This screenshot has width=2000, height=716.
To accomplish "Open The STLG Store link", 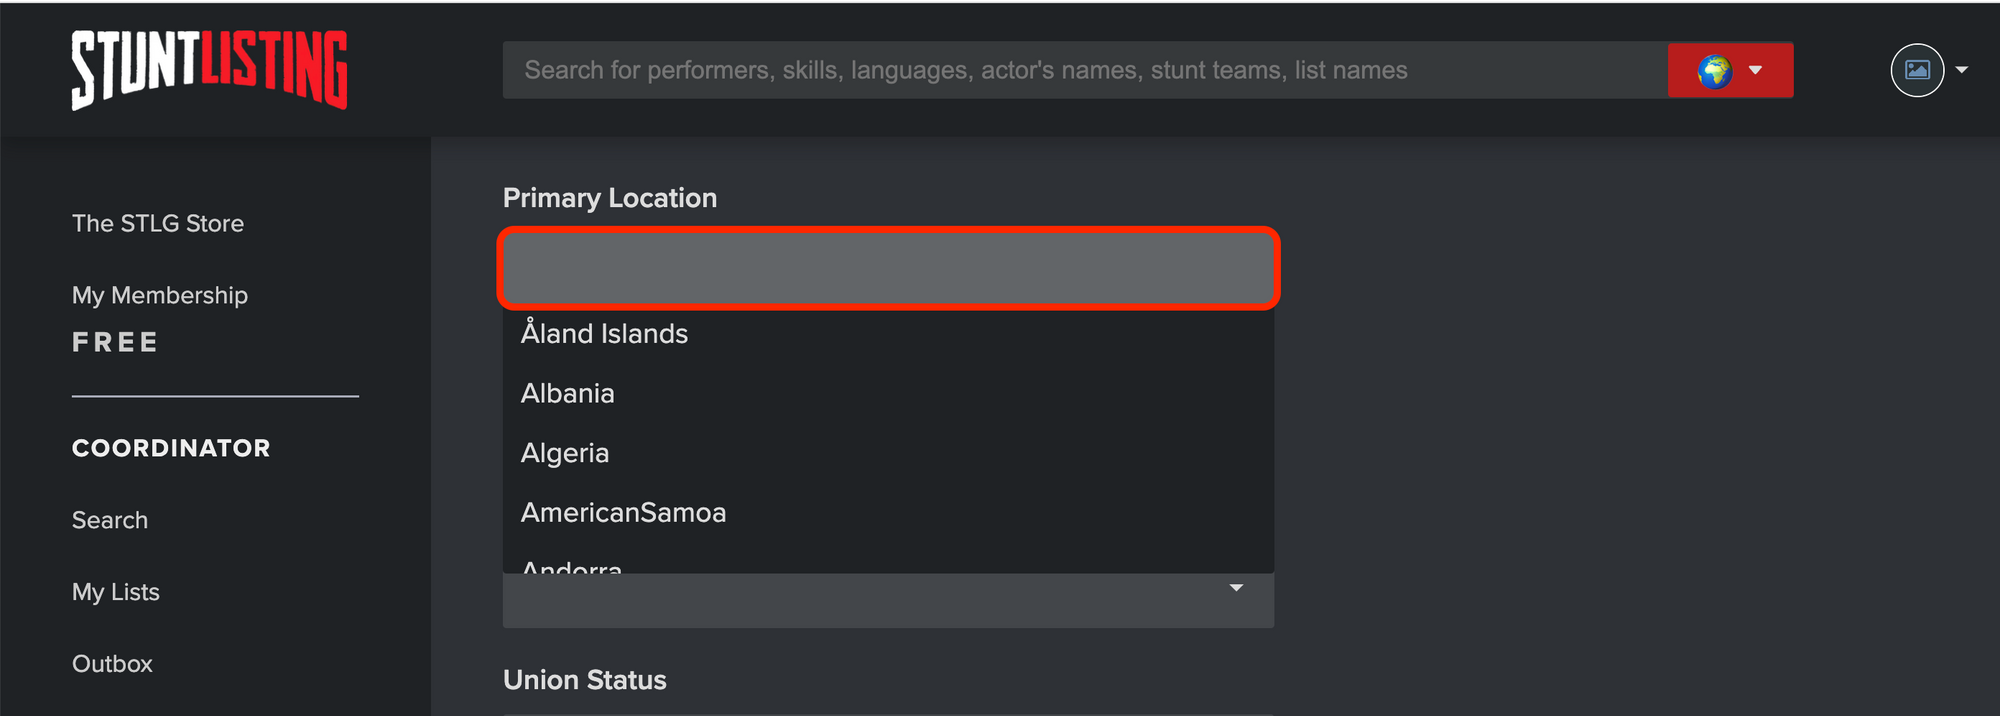I will (x=158, y=223).
